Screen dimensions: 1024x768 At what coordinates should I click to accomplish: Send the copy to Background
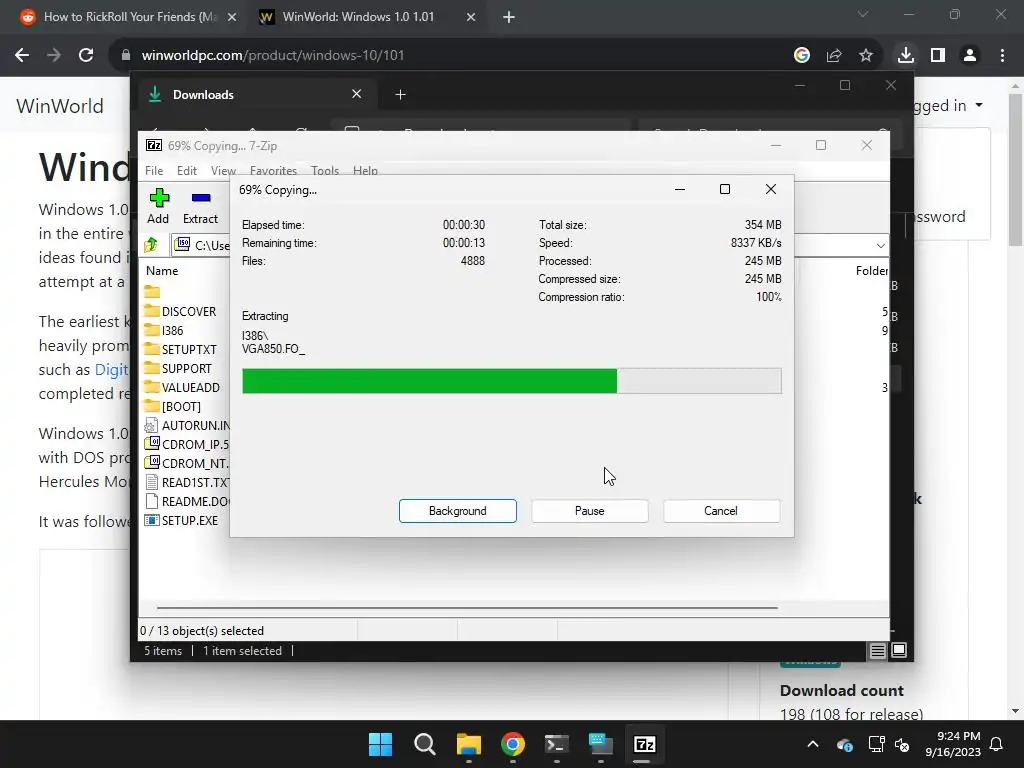[458, 511]
